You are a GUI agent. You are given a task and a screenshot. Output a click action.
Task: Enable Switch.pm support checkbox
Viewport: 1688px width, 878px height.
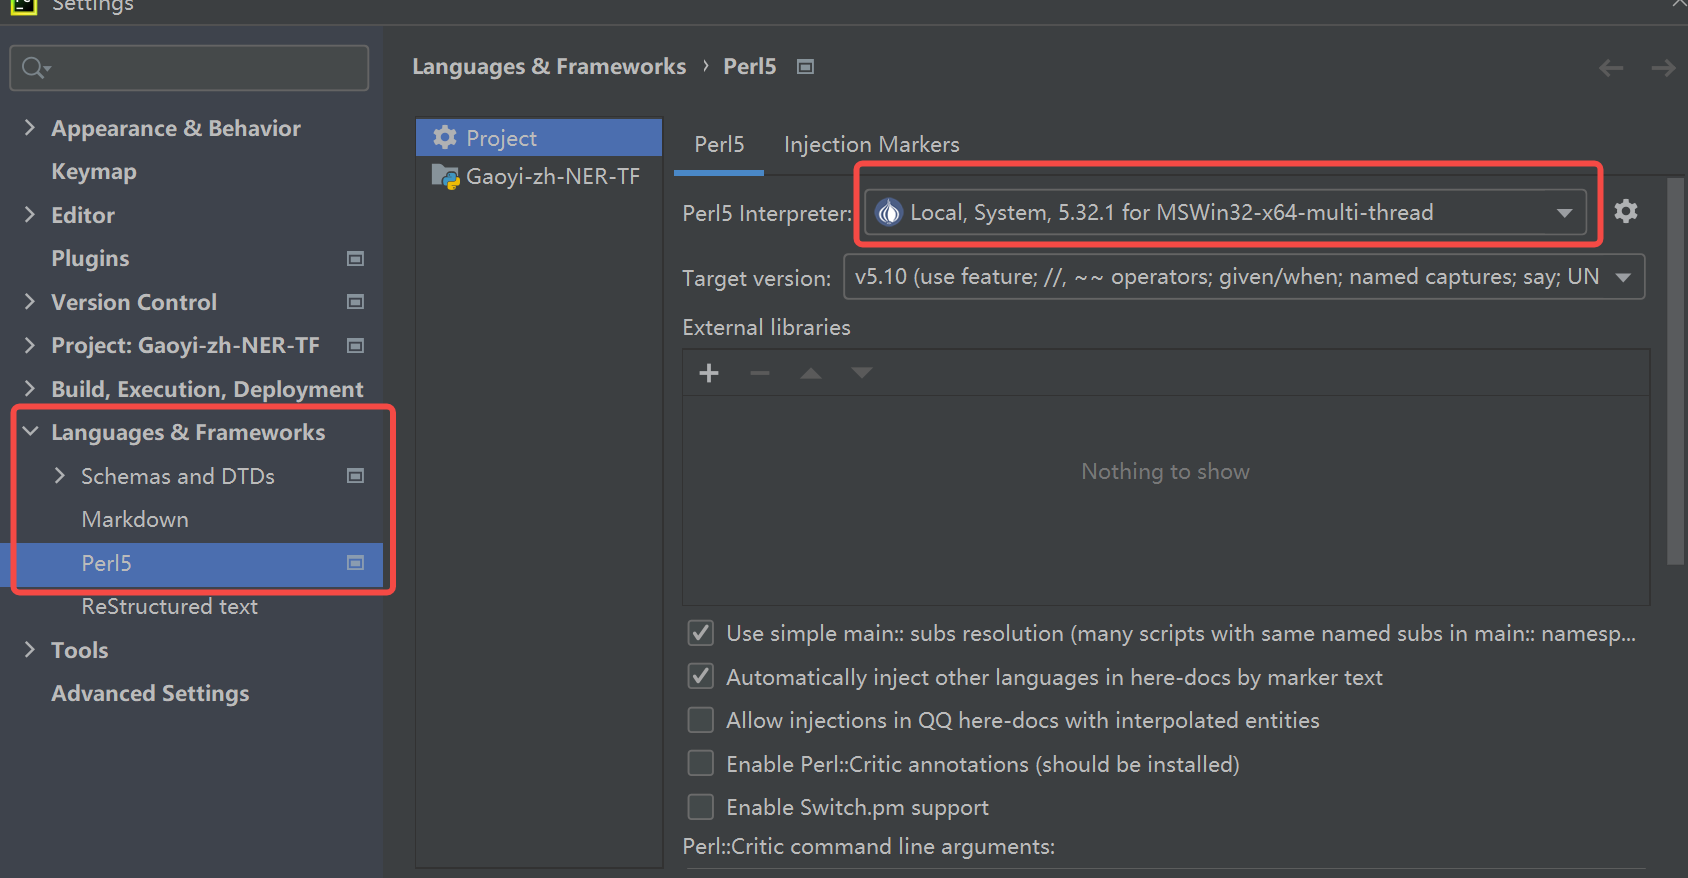(x=701, y=807)
